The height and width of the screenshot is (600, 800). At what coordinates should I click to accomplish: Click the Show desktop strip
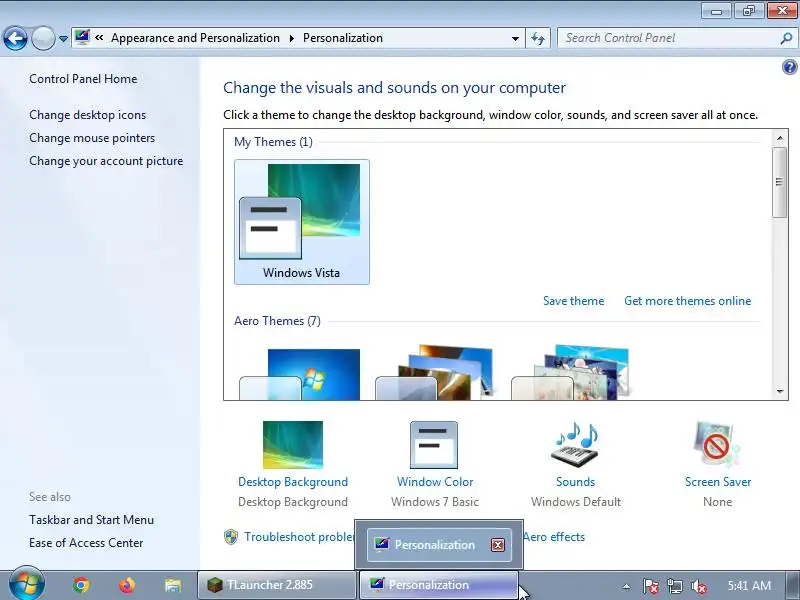[793, 585]
